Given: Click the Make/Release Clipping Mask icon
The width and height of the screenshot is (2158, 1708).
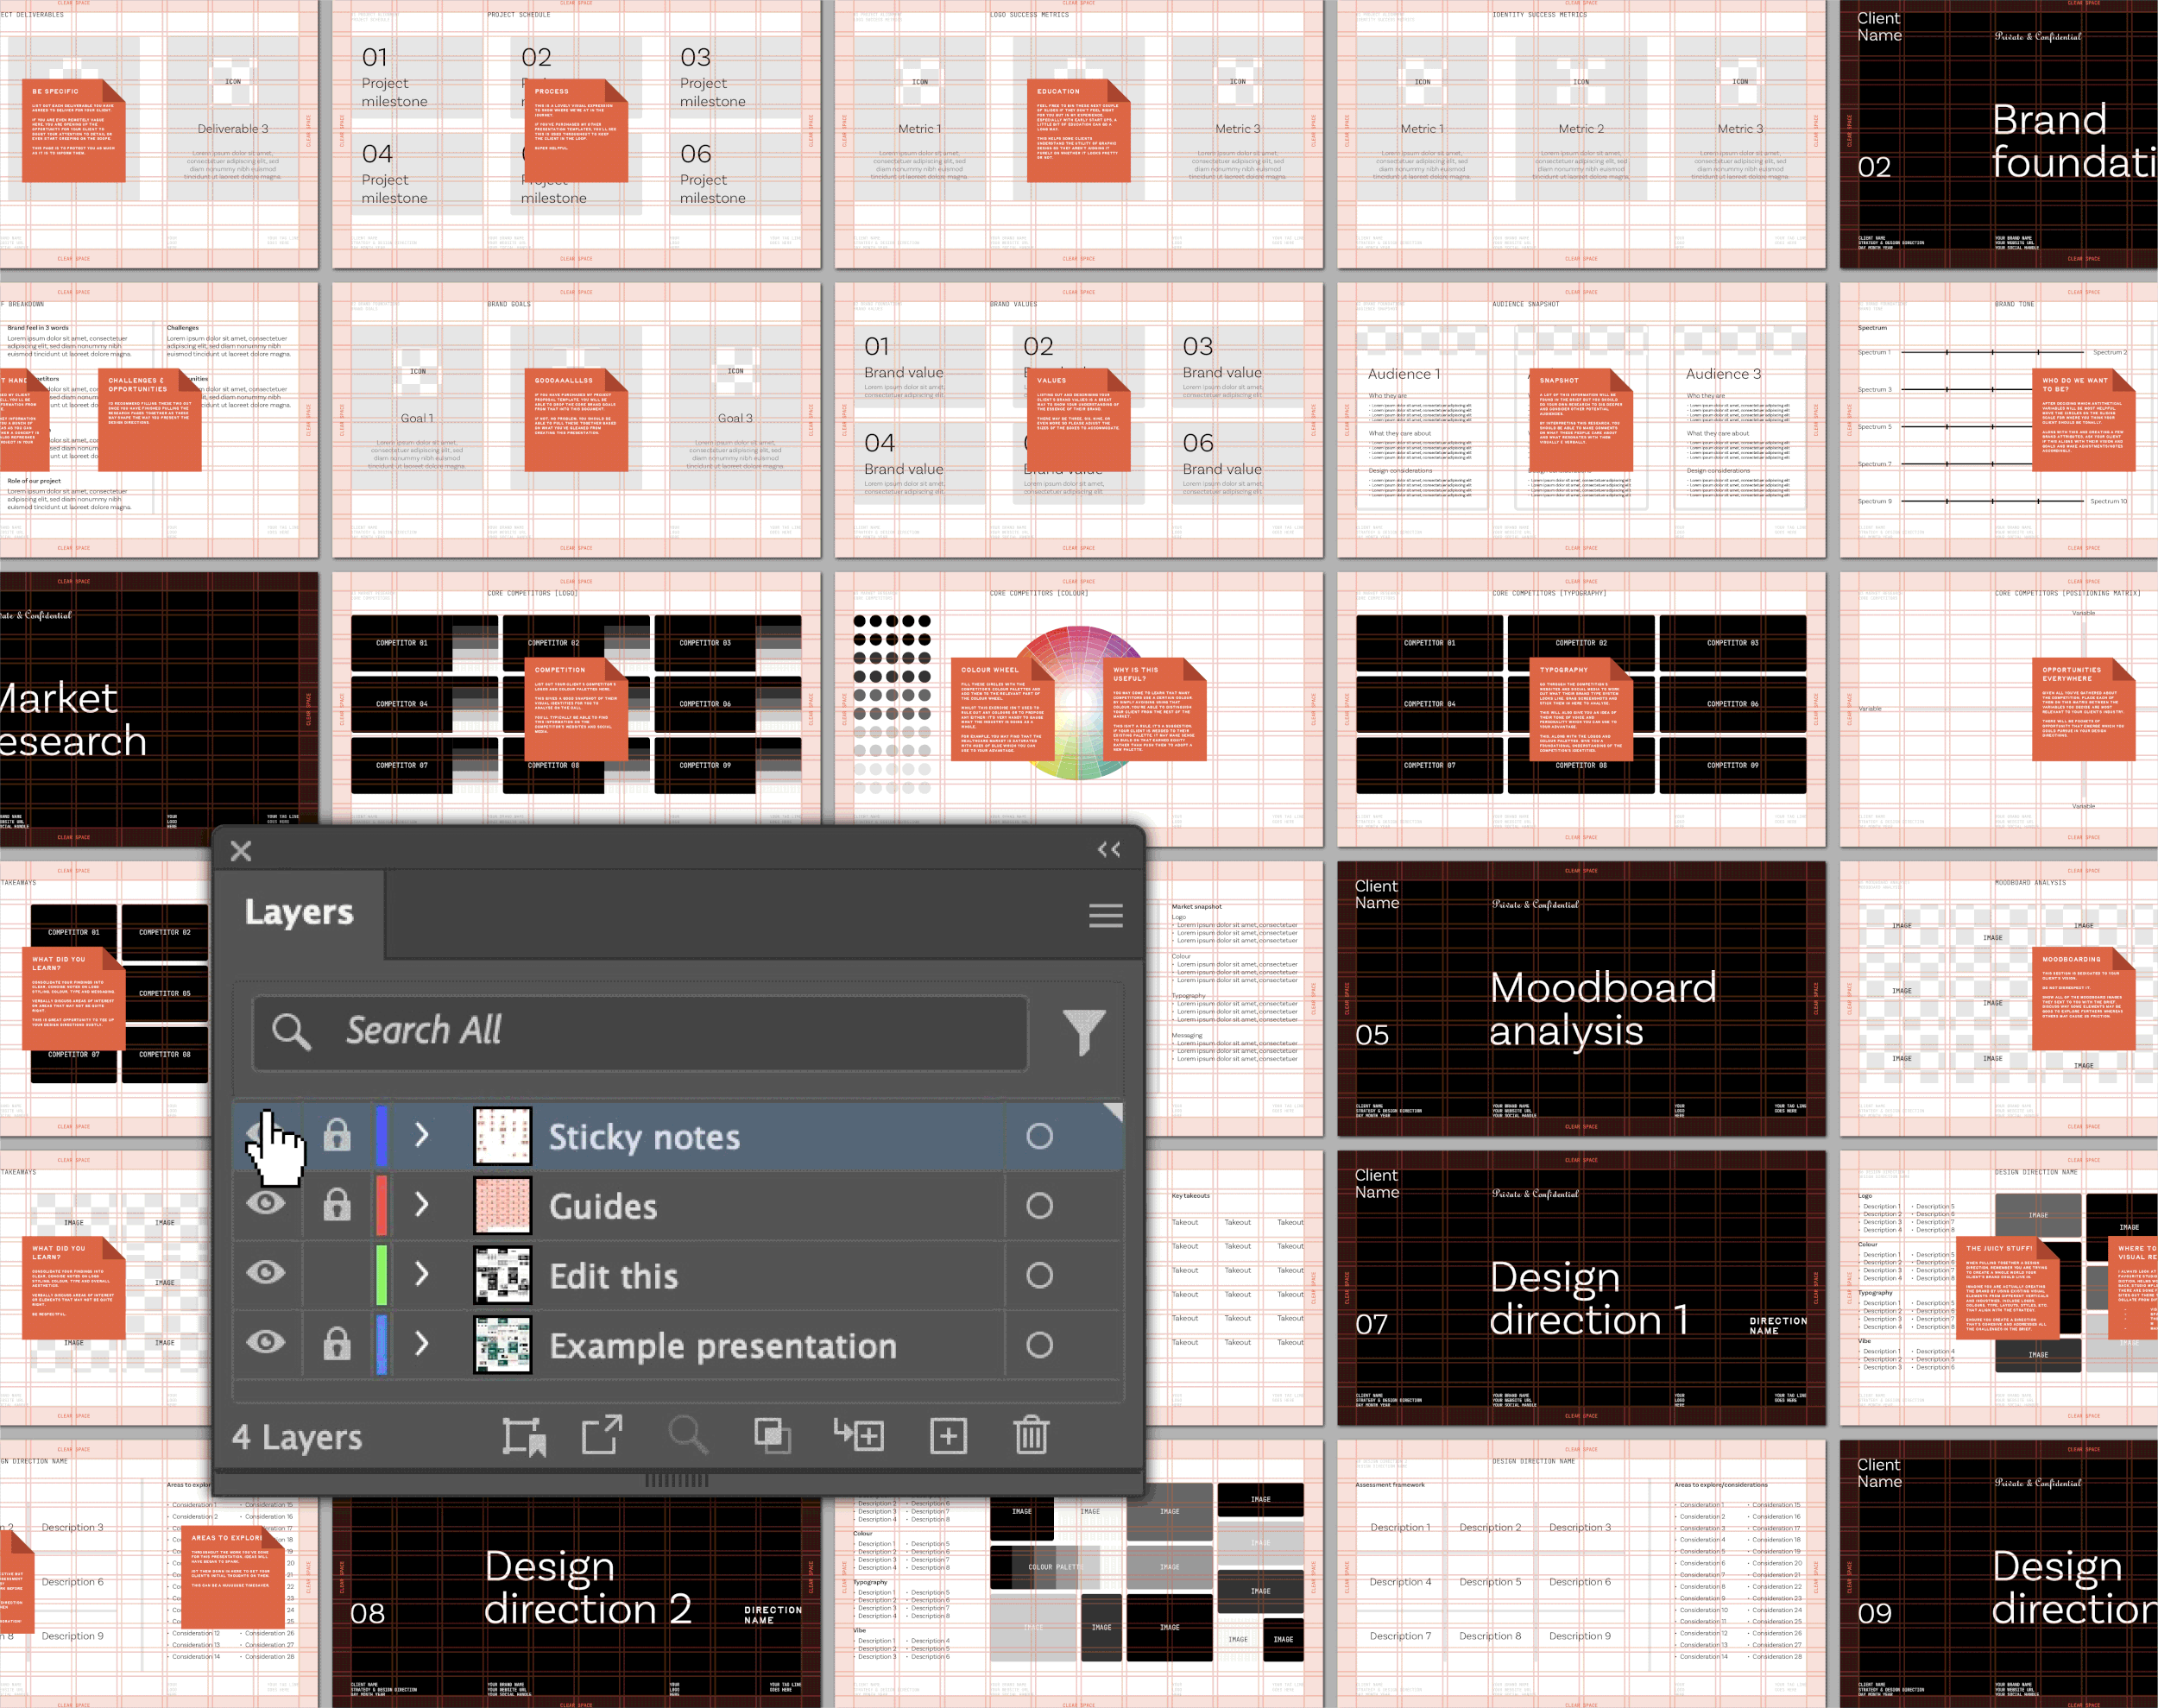Looking at the screenshot, I should click(x=772, y=1436).
